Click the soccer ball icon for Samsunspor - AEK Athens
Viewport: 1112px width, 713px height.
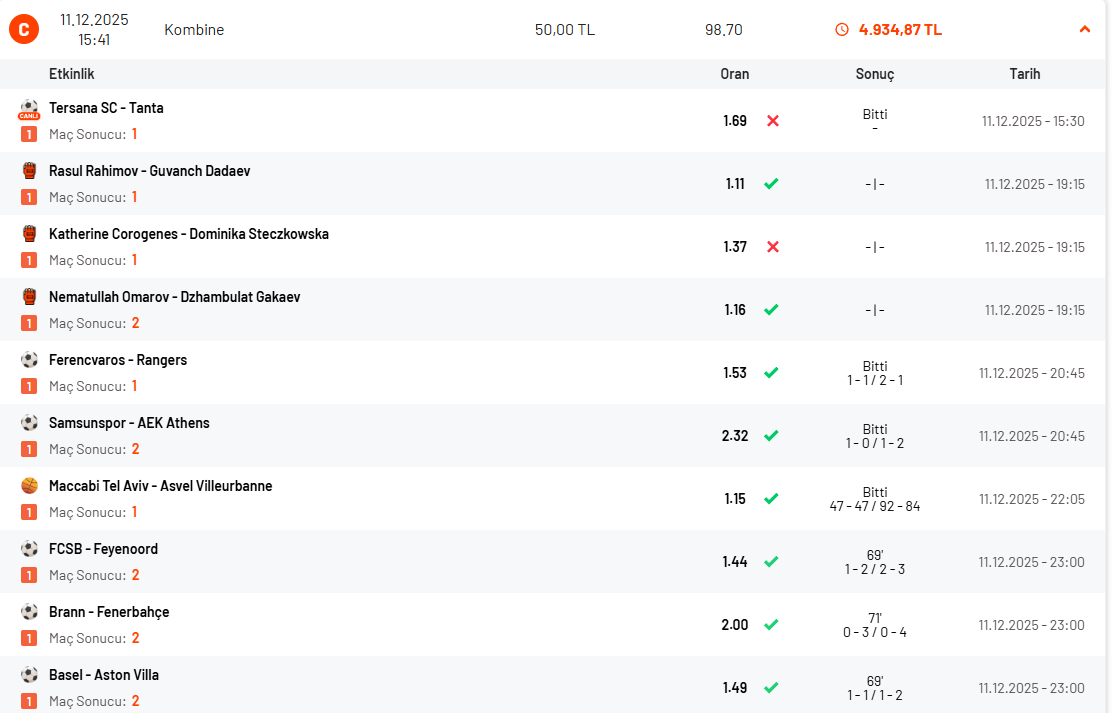tap(29, 423)
